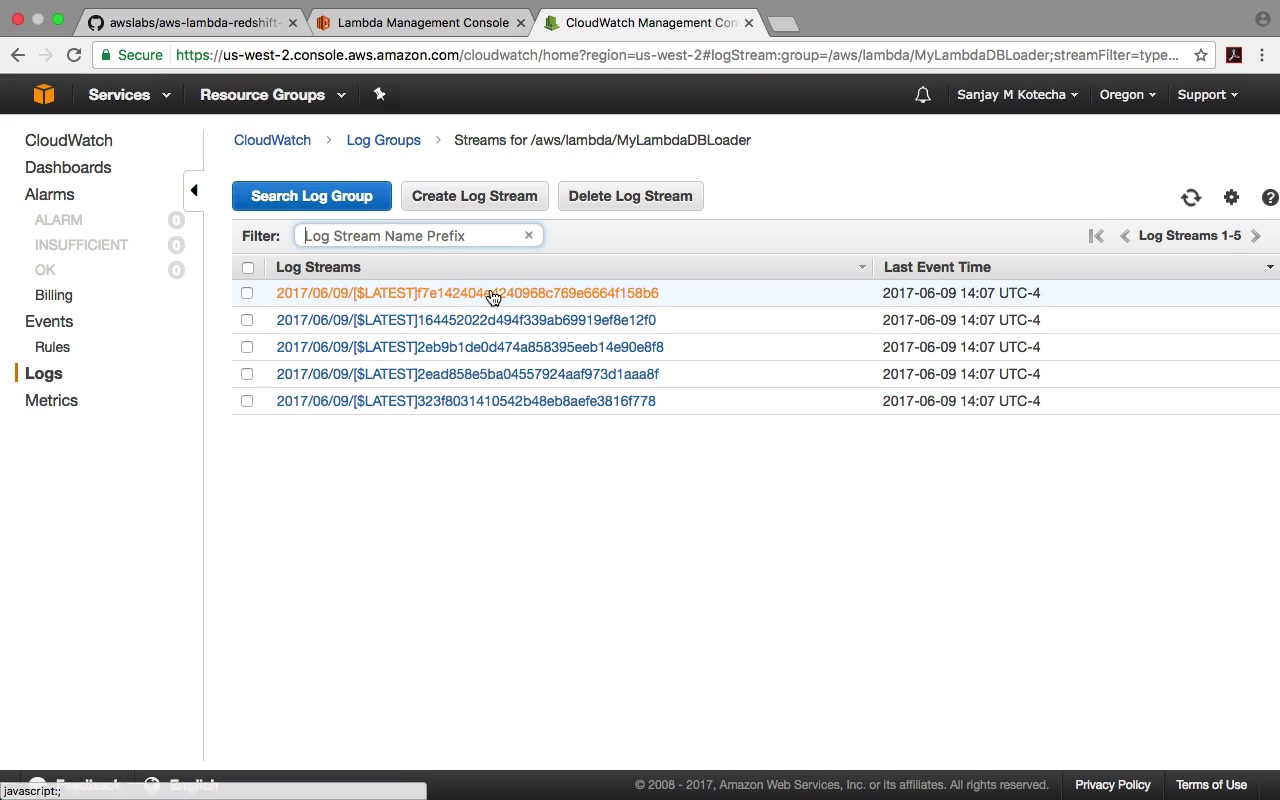
Task: Open the CloudWatch sidebar heading link
Action: click(x=69, y=140)
